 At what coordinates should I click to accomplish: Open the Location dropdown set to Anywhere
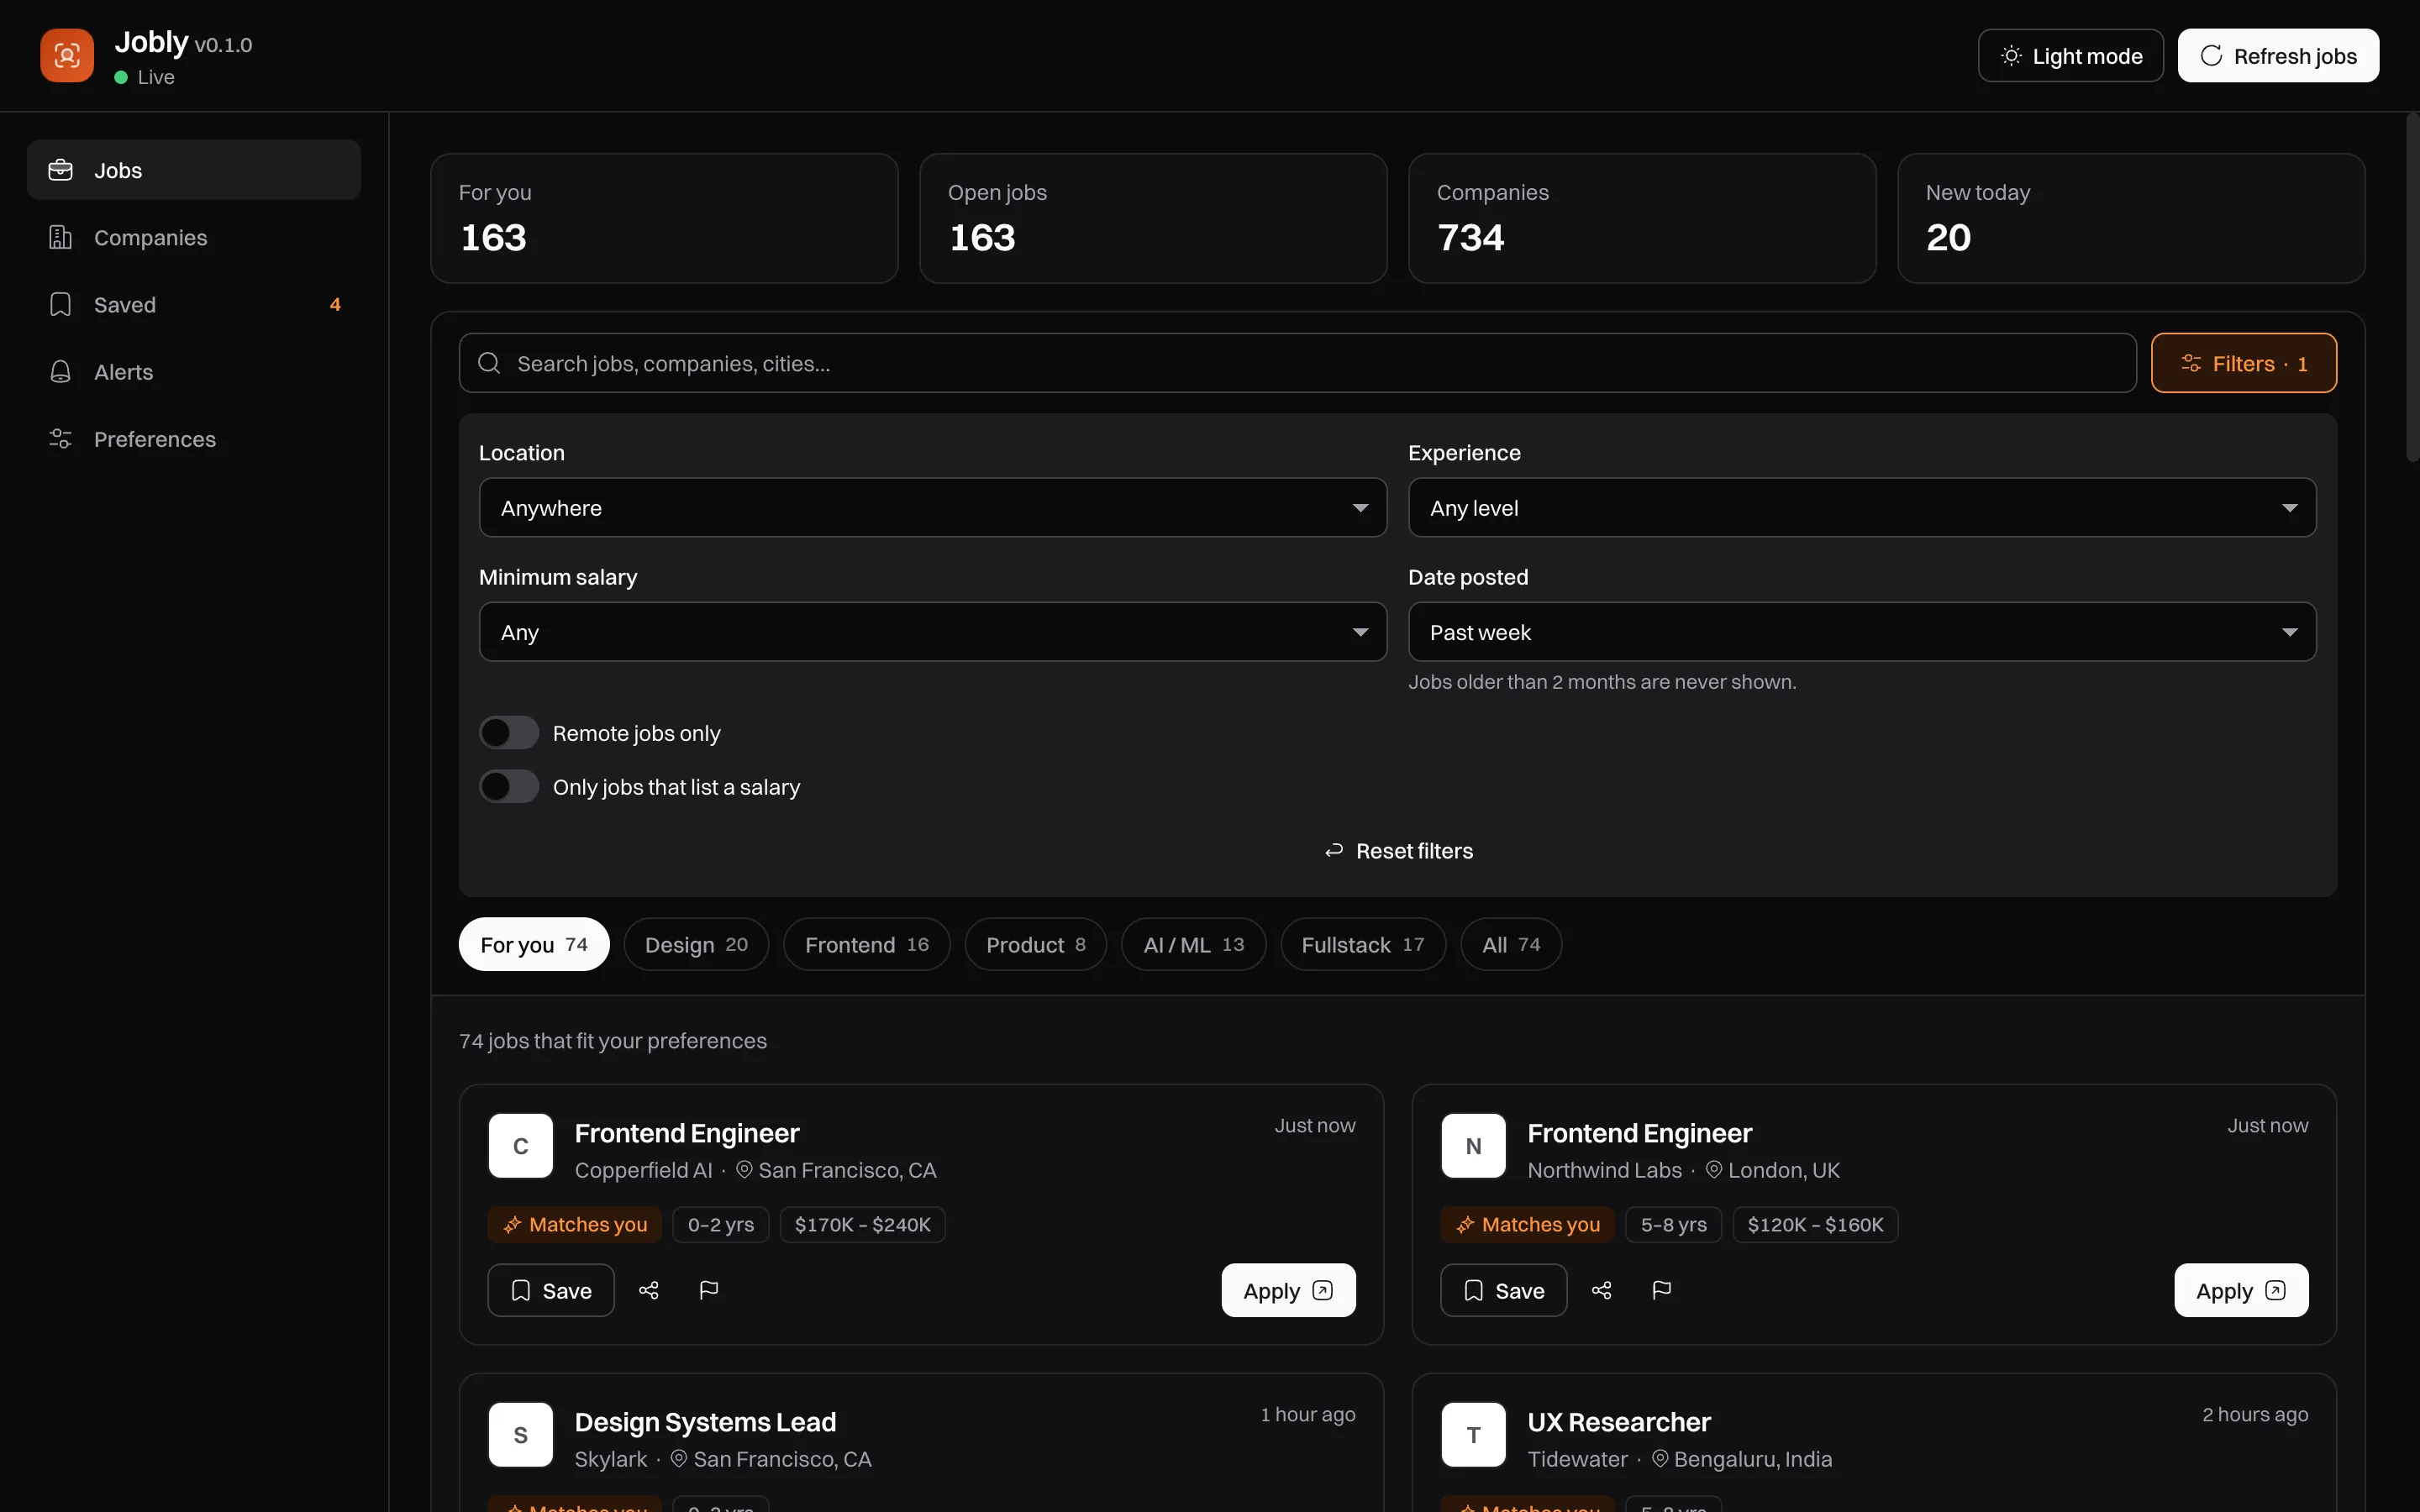[x=933, y=508]
